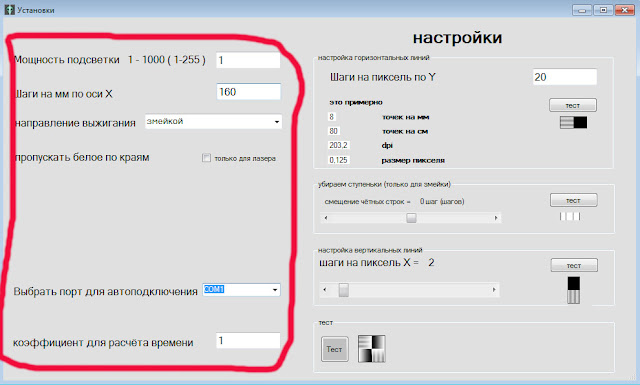The width and height of the screenshot is (640, 385).
Task: Click left arrow of even-row offset slider
Action: (x=326, y=218)
